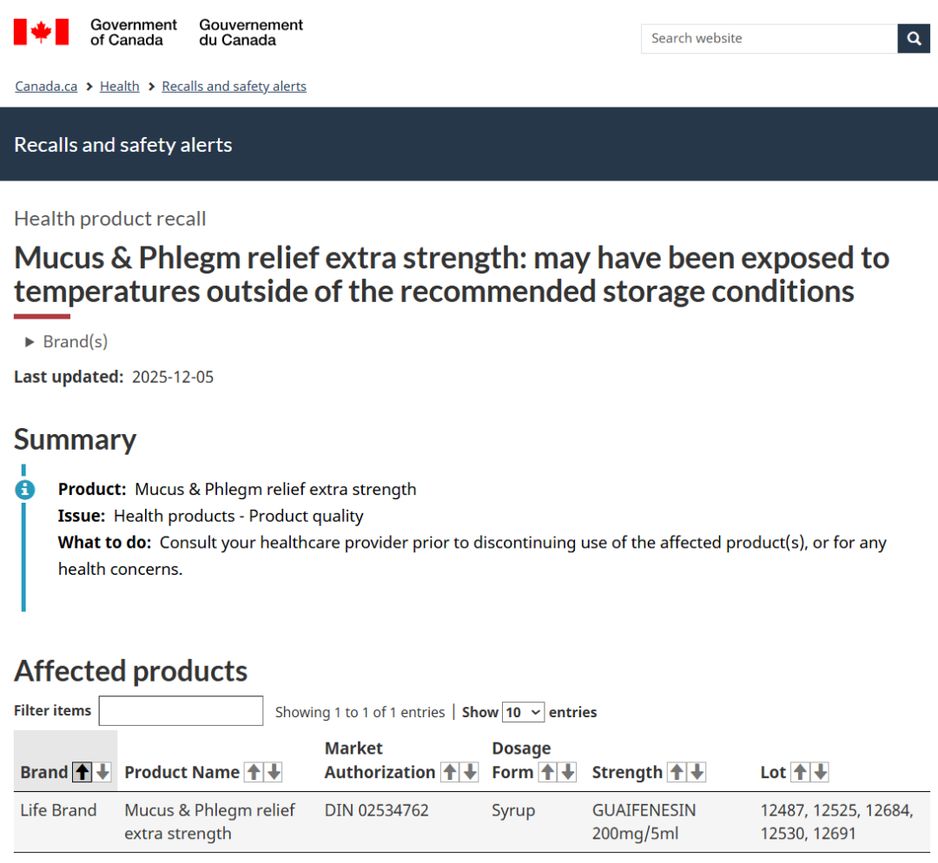Image resolution: width=938 pixels, height=863 pixels.
Task: Open Recalls and safety alerts breadcrumb
Action: coord(234,86)
